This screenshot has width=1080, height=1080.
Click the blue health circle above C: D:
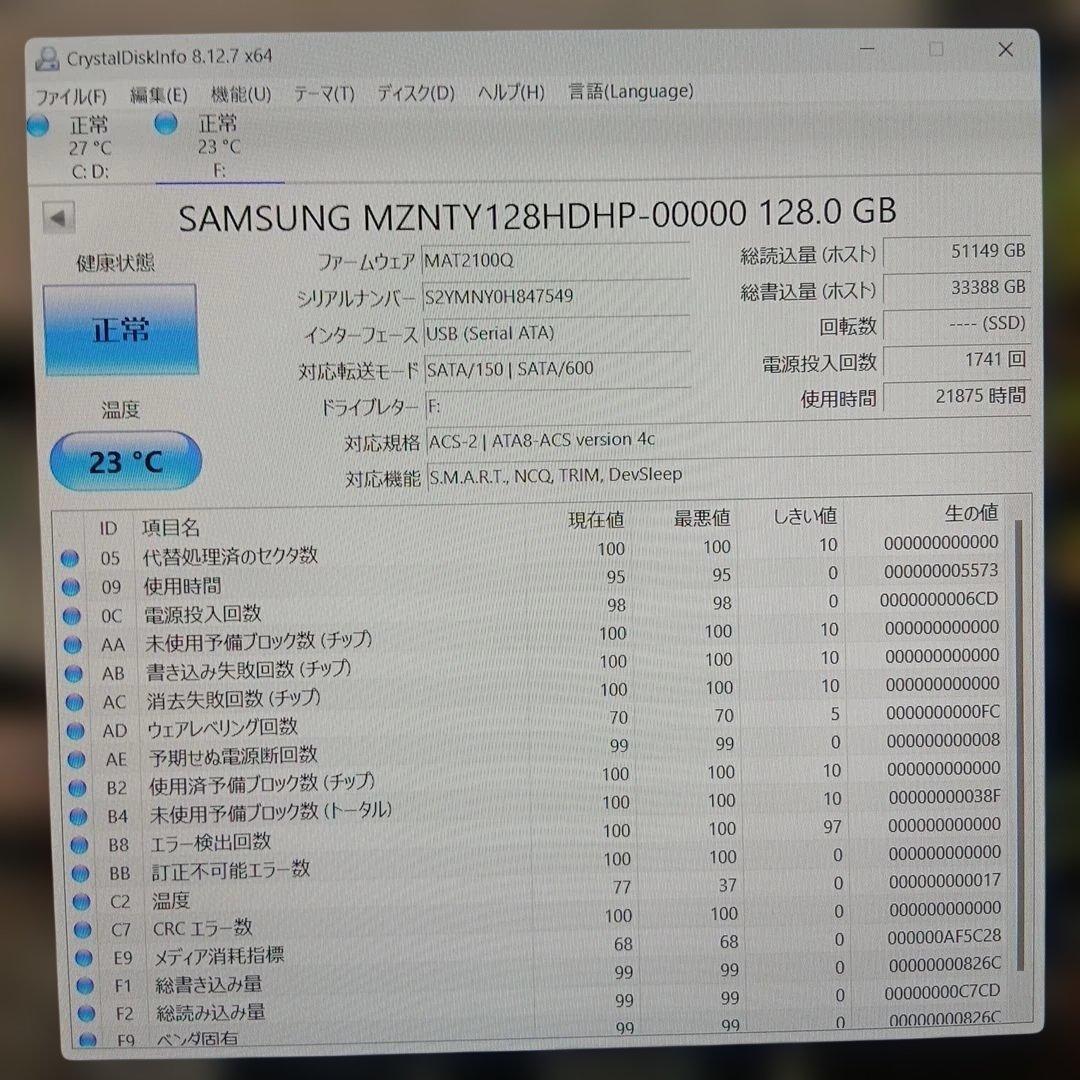[38, 125]
